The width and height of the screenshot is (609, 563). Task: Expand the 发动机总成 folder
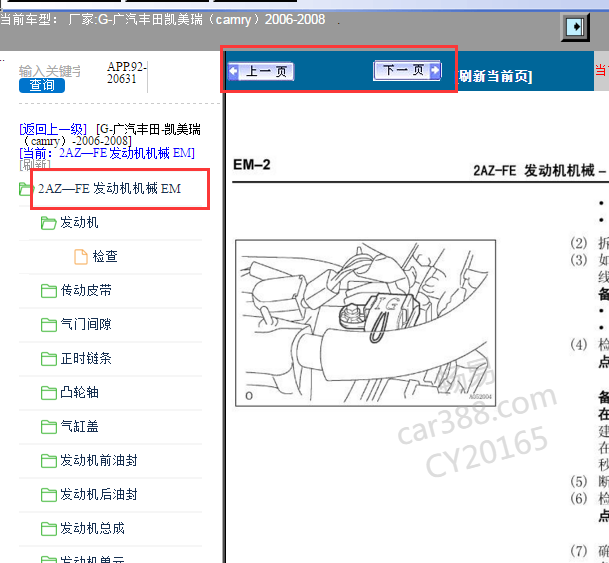(92, 528)
